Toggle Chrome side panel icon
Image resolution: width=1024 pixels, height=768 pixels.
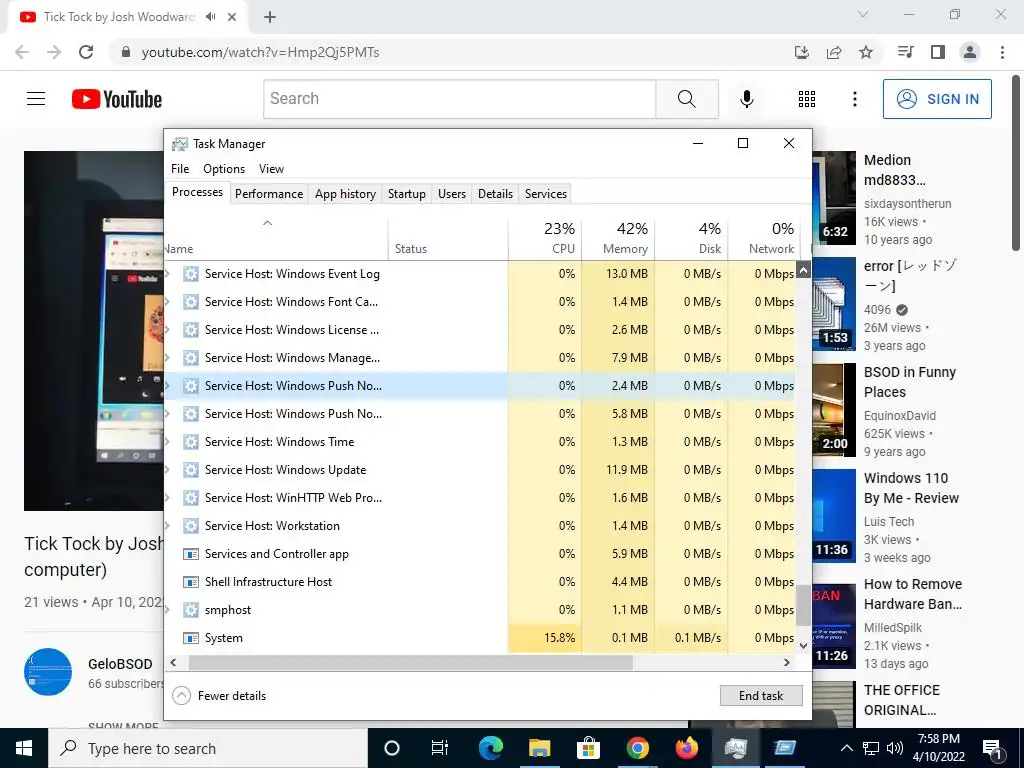[x=938, y=52]
